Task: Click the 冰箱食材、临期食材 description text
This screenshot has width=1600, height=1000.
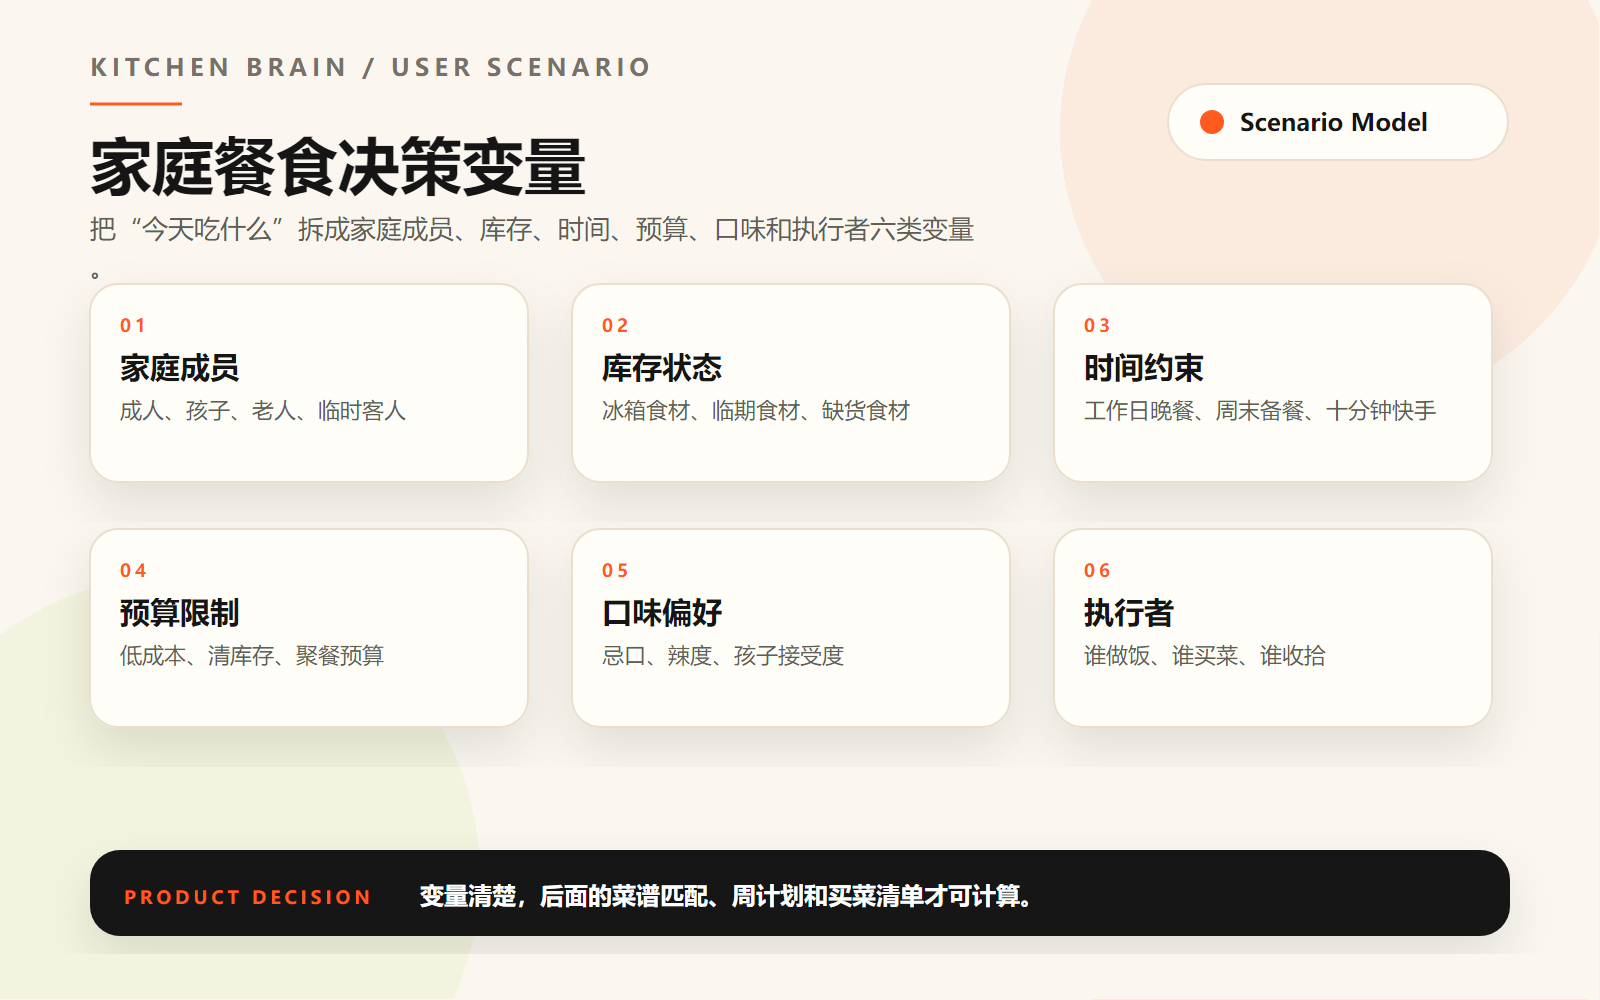Action: click(756, 411)
